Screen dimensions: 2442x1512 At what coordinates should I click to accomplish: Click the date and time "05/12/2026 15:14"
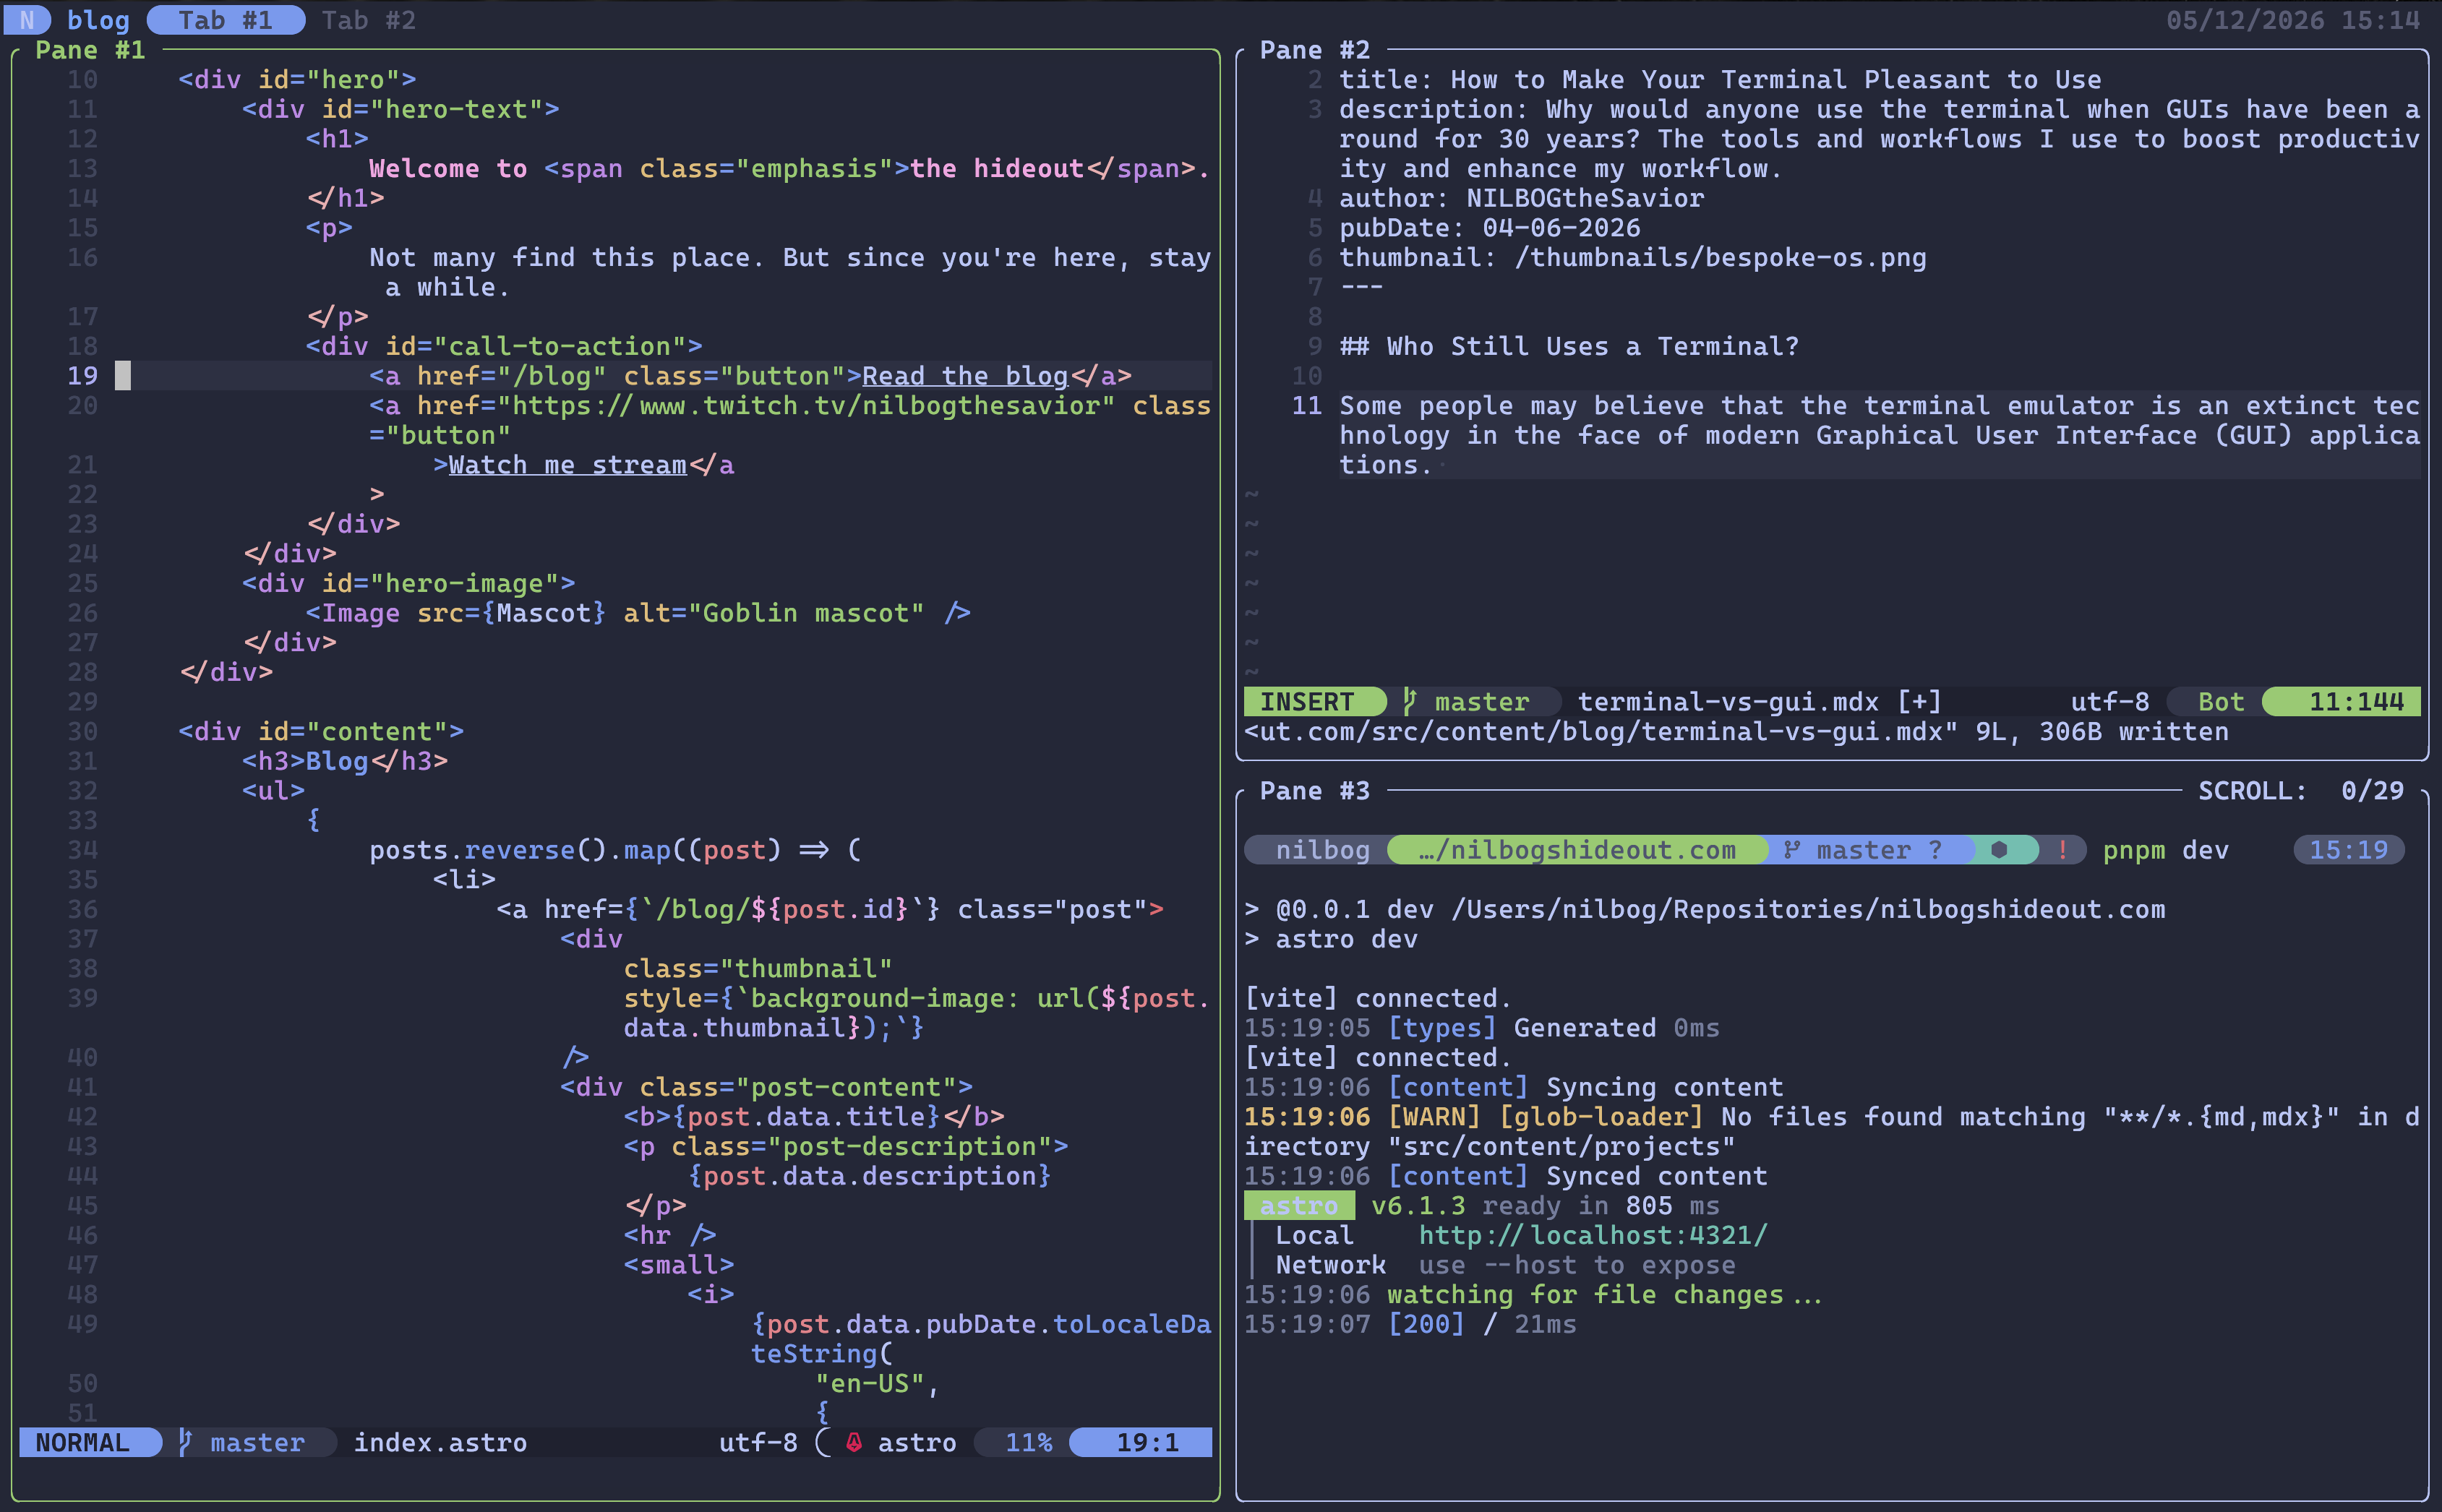pyautogui.click(x=2293, y=20)
